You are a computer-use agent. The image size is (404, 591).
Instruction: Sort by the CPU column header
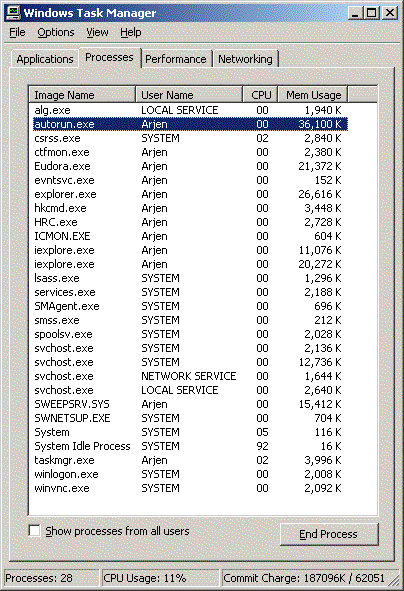coord(260,95)
